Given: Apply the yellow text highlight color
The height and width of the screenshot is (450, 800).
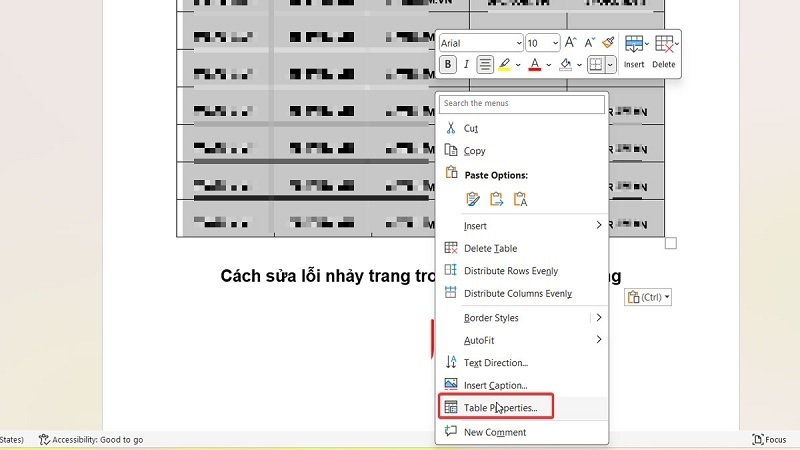Looking at the screenshot, I should (x=505, y=65).
